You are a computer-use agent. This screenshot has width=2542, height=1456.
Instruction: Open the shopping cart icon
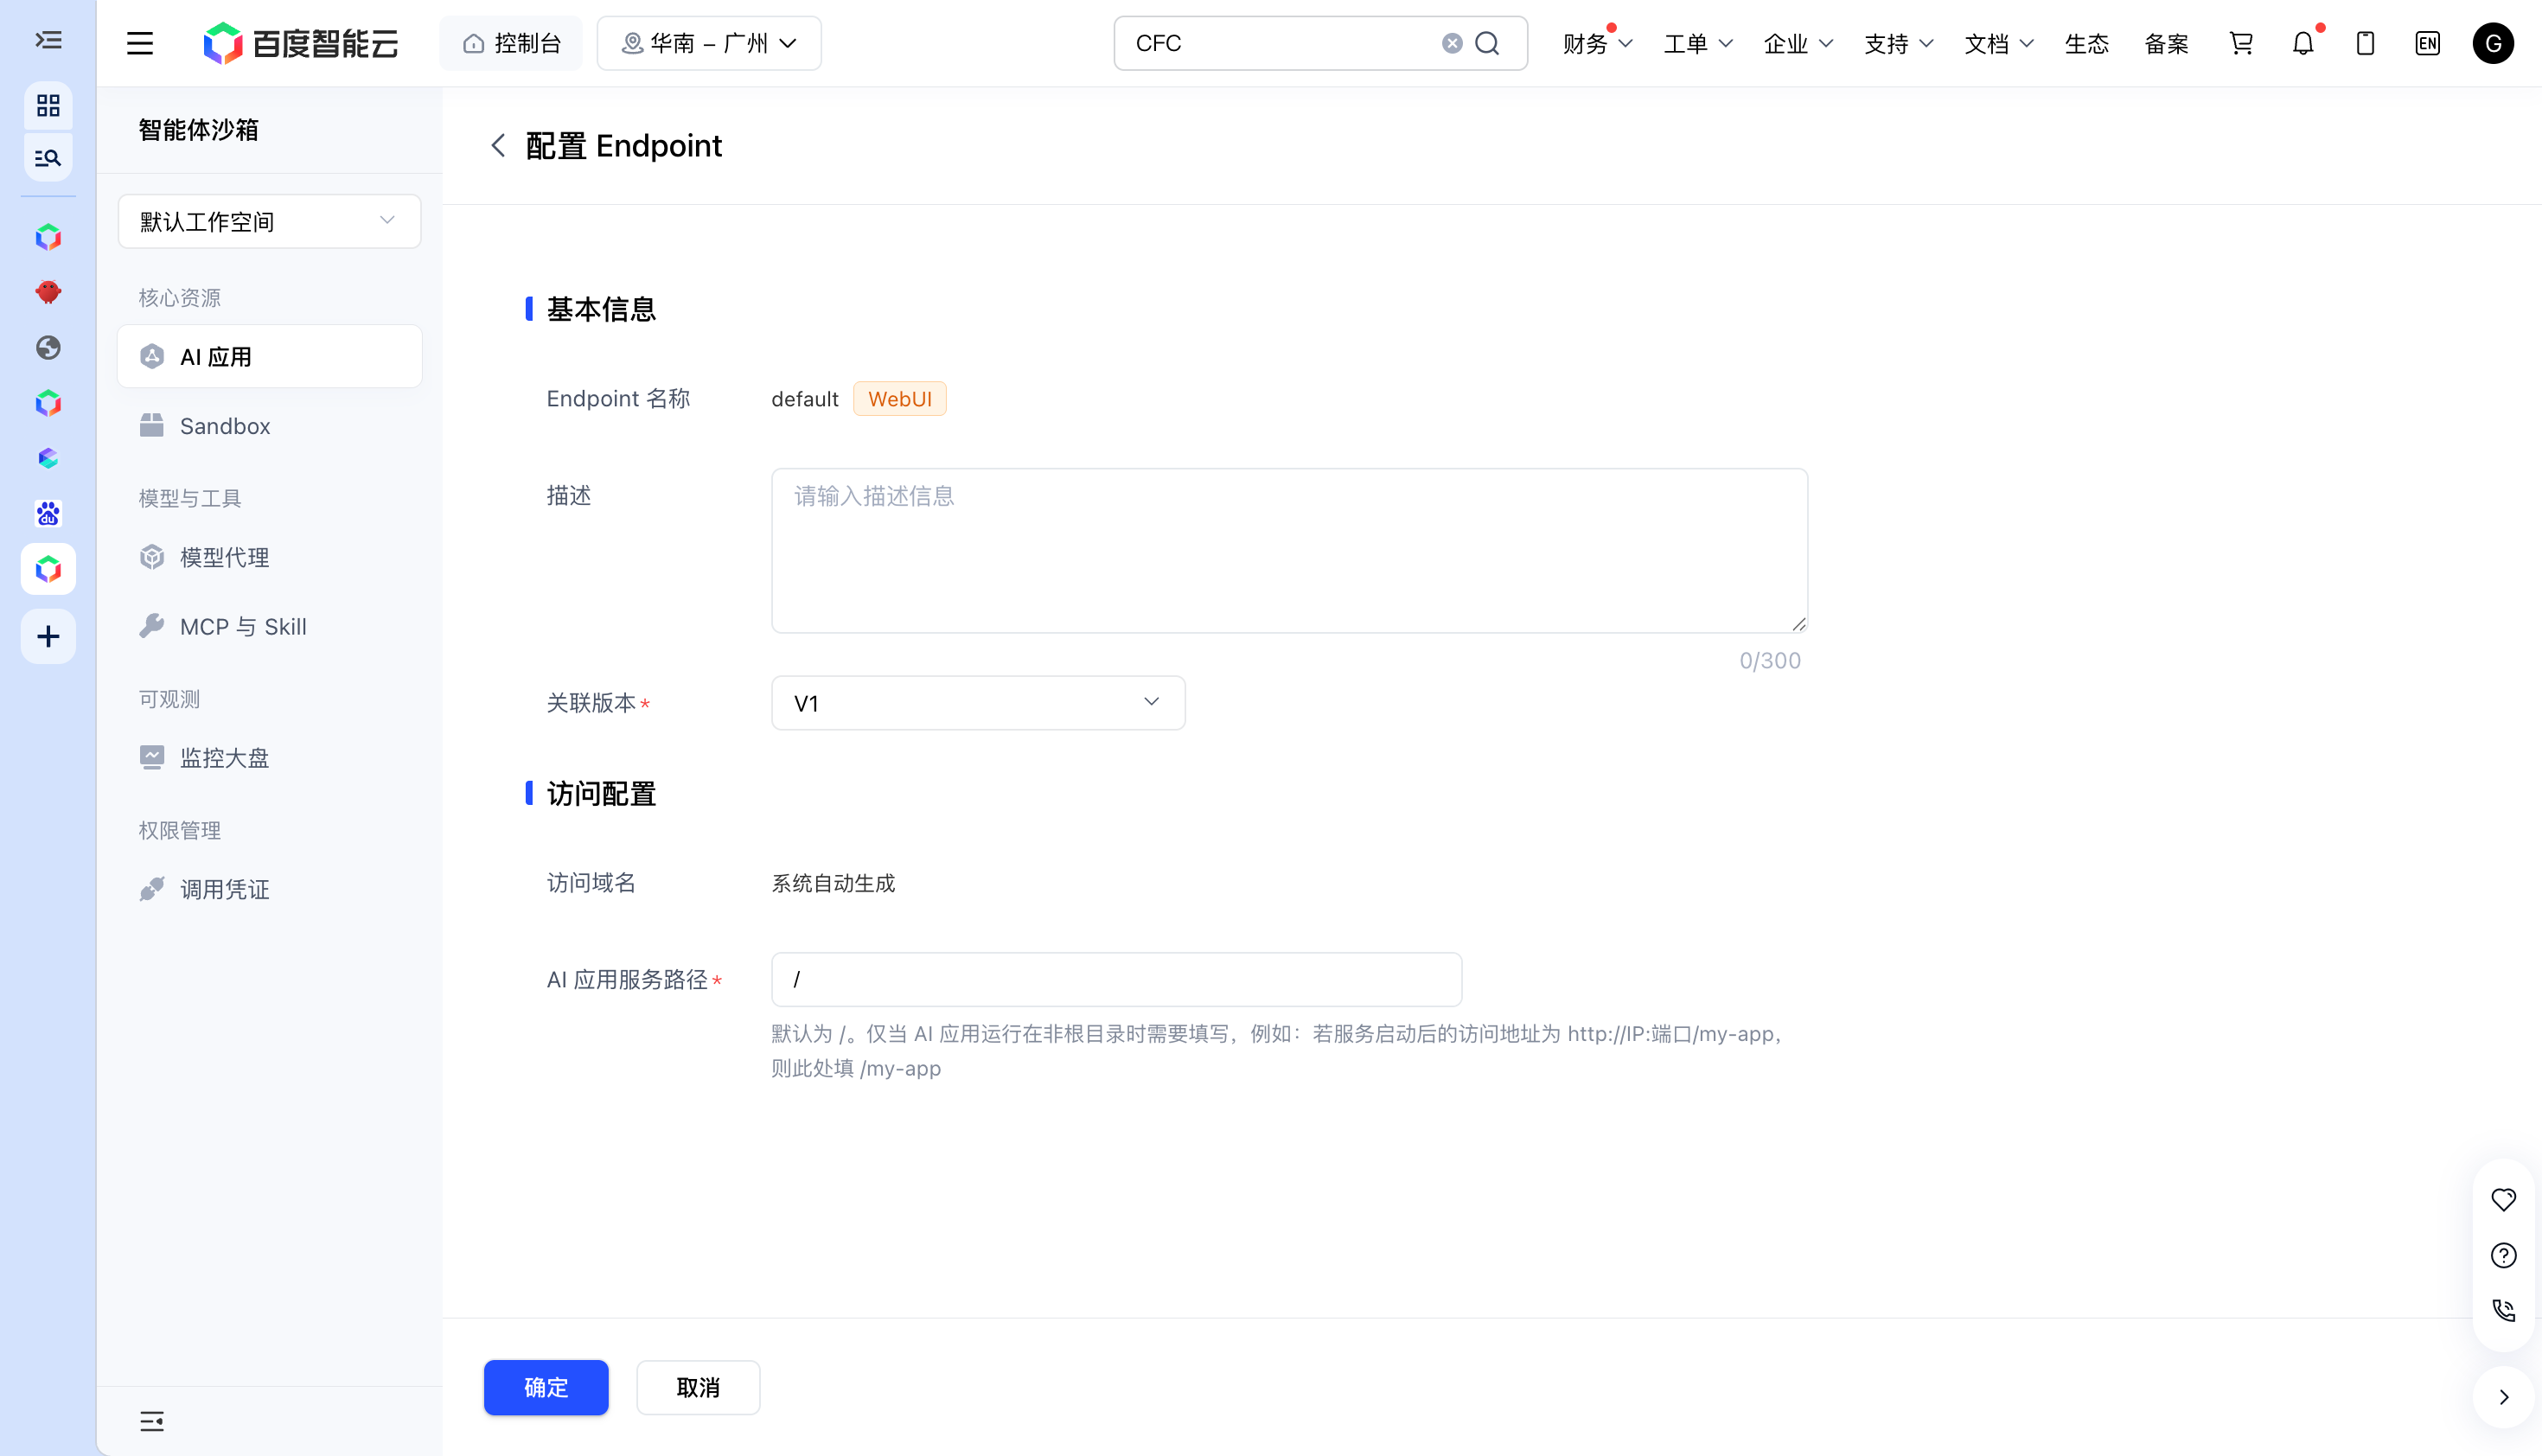[2240, 43]
